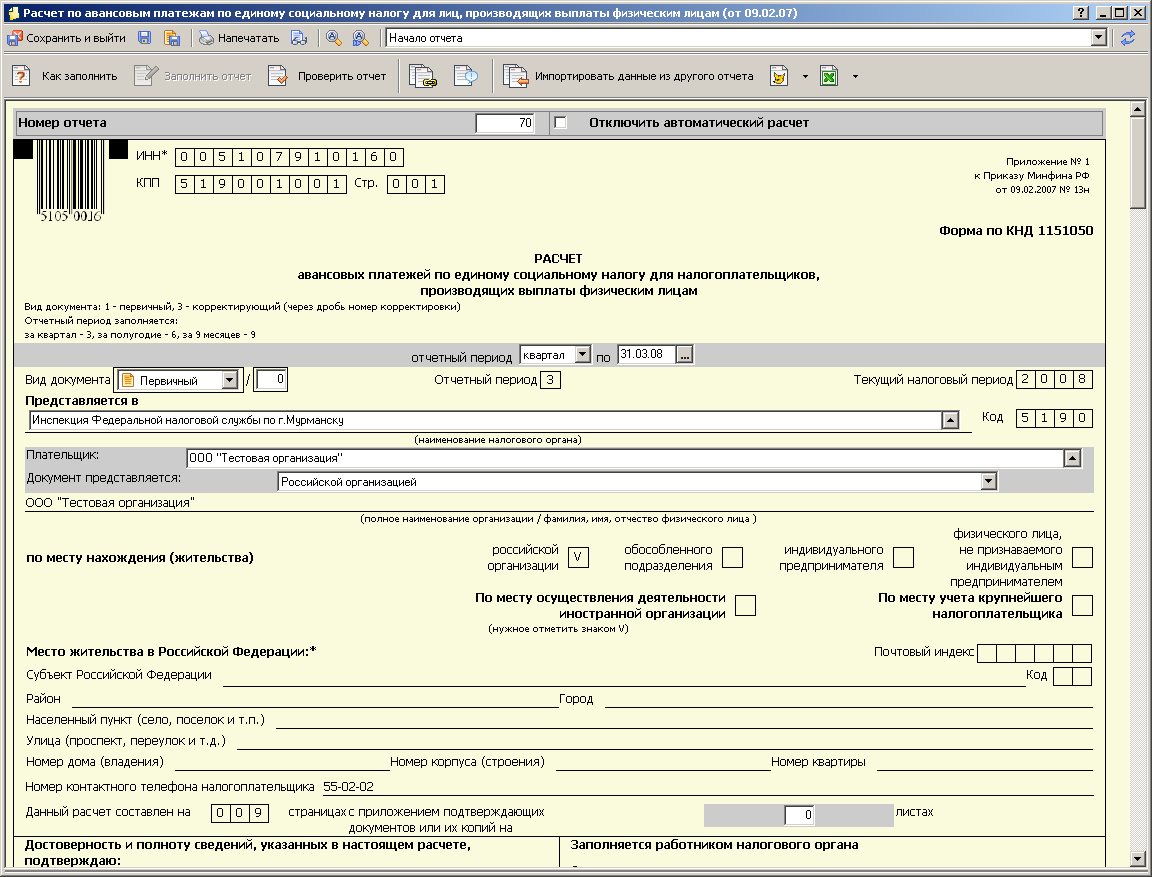
Task: Click the Код 5190 boxes
Action: (1054, 418)
